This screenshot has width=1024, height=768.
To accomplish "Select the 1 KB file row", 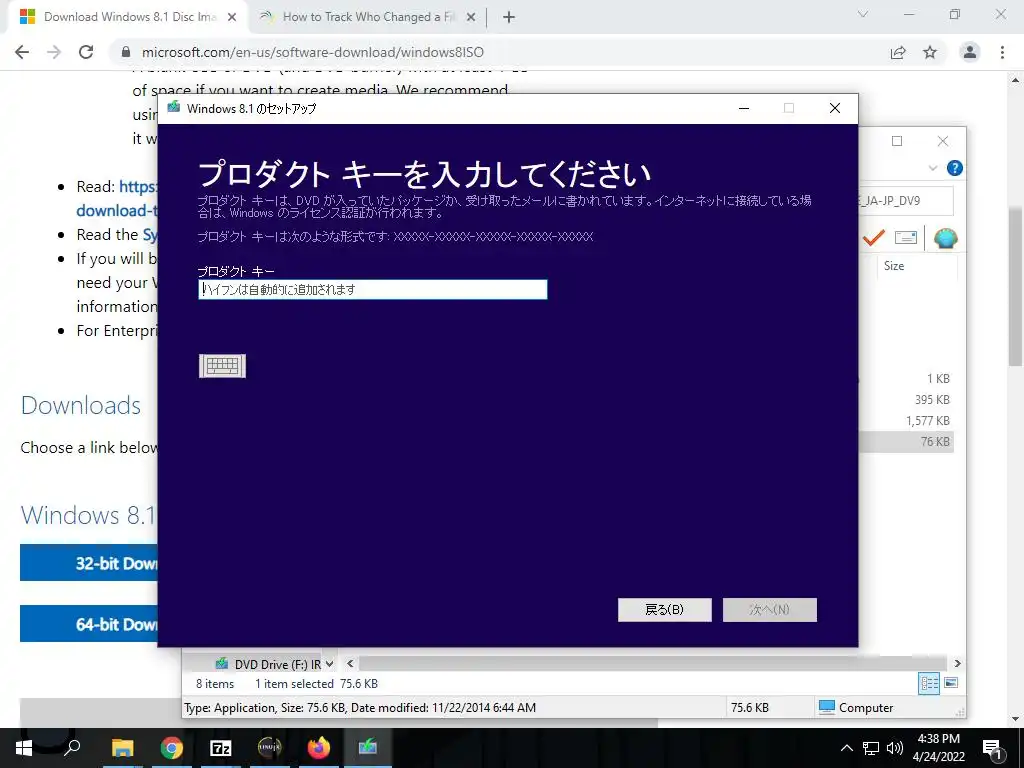I will 906,379.
